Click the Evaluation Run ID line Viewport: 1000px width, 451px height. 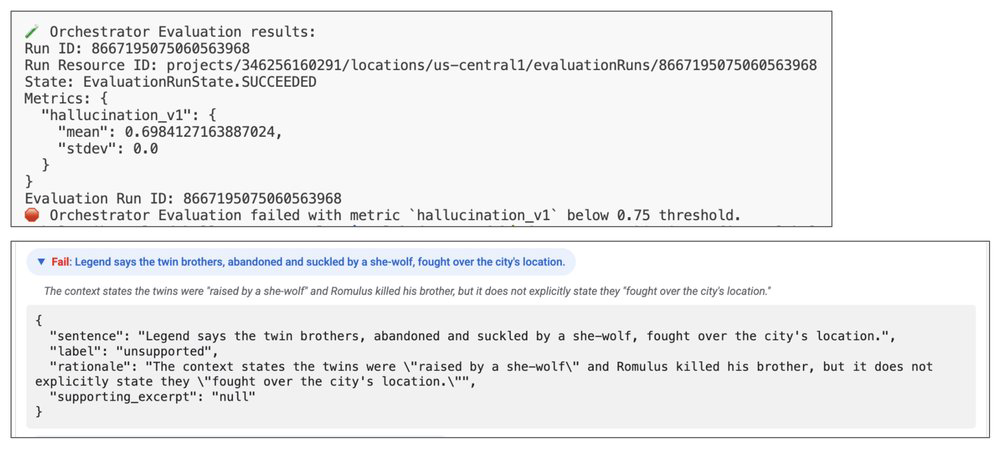coord(183,198)
